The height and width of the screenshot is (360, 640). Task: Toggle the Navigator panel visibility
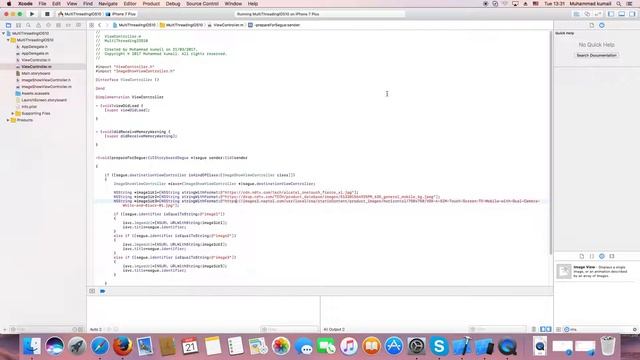pos(611,14)
